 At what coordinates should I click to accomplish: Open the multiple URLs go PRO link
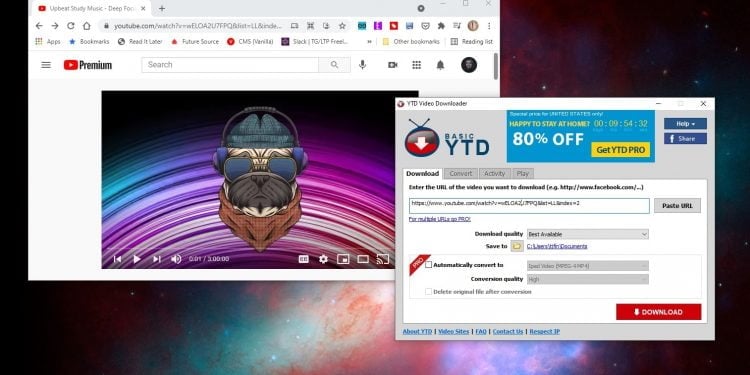[440, 219]
